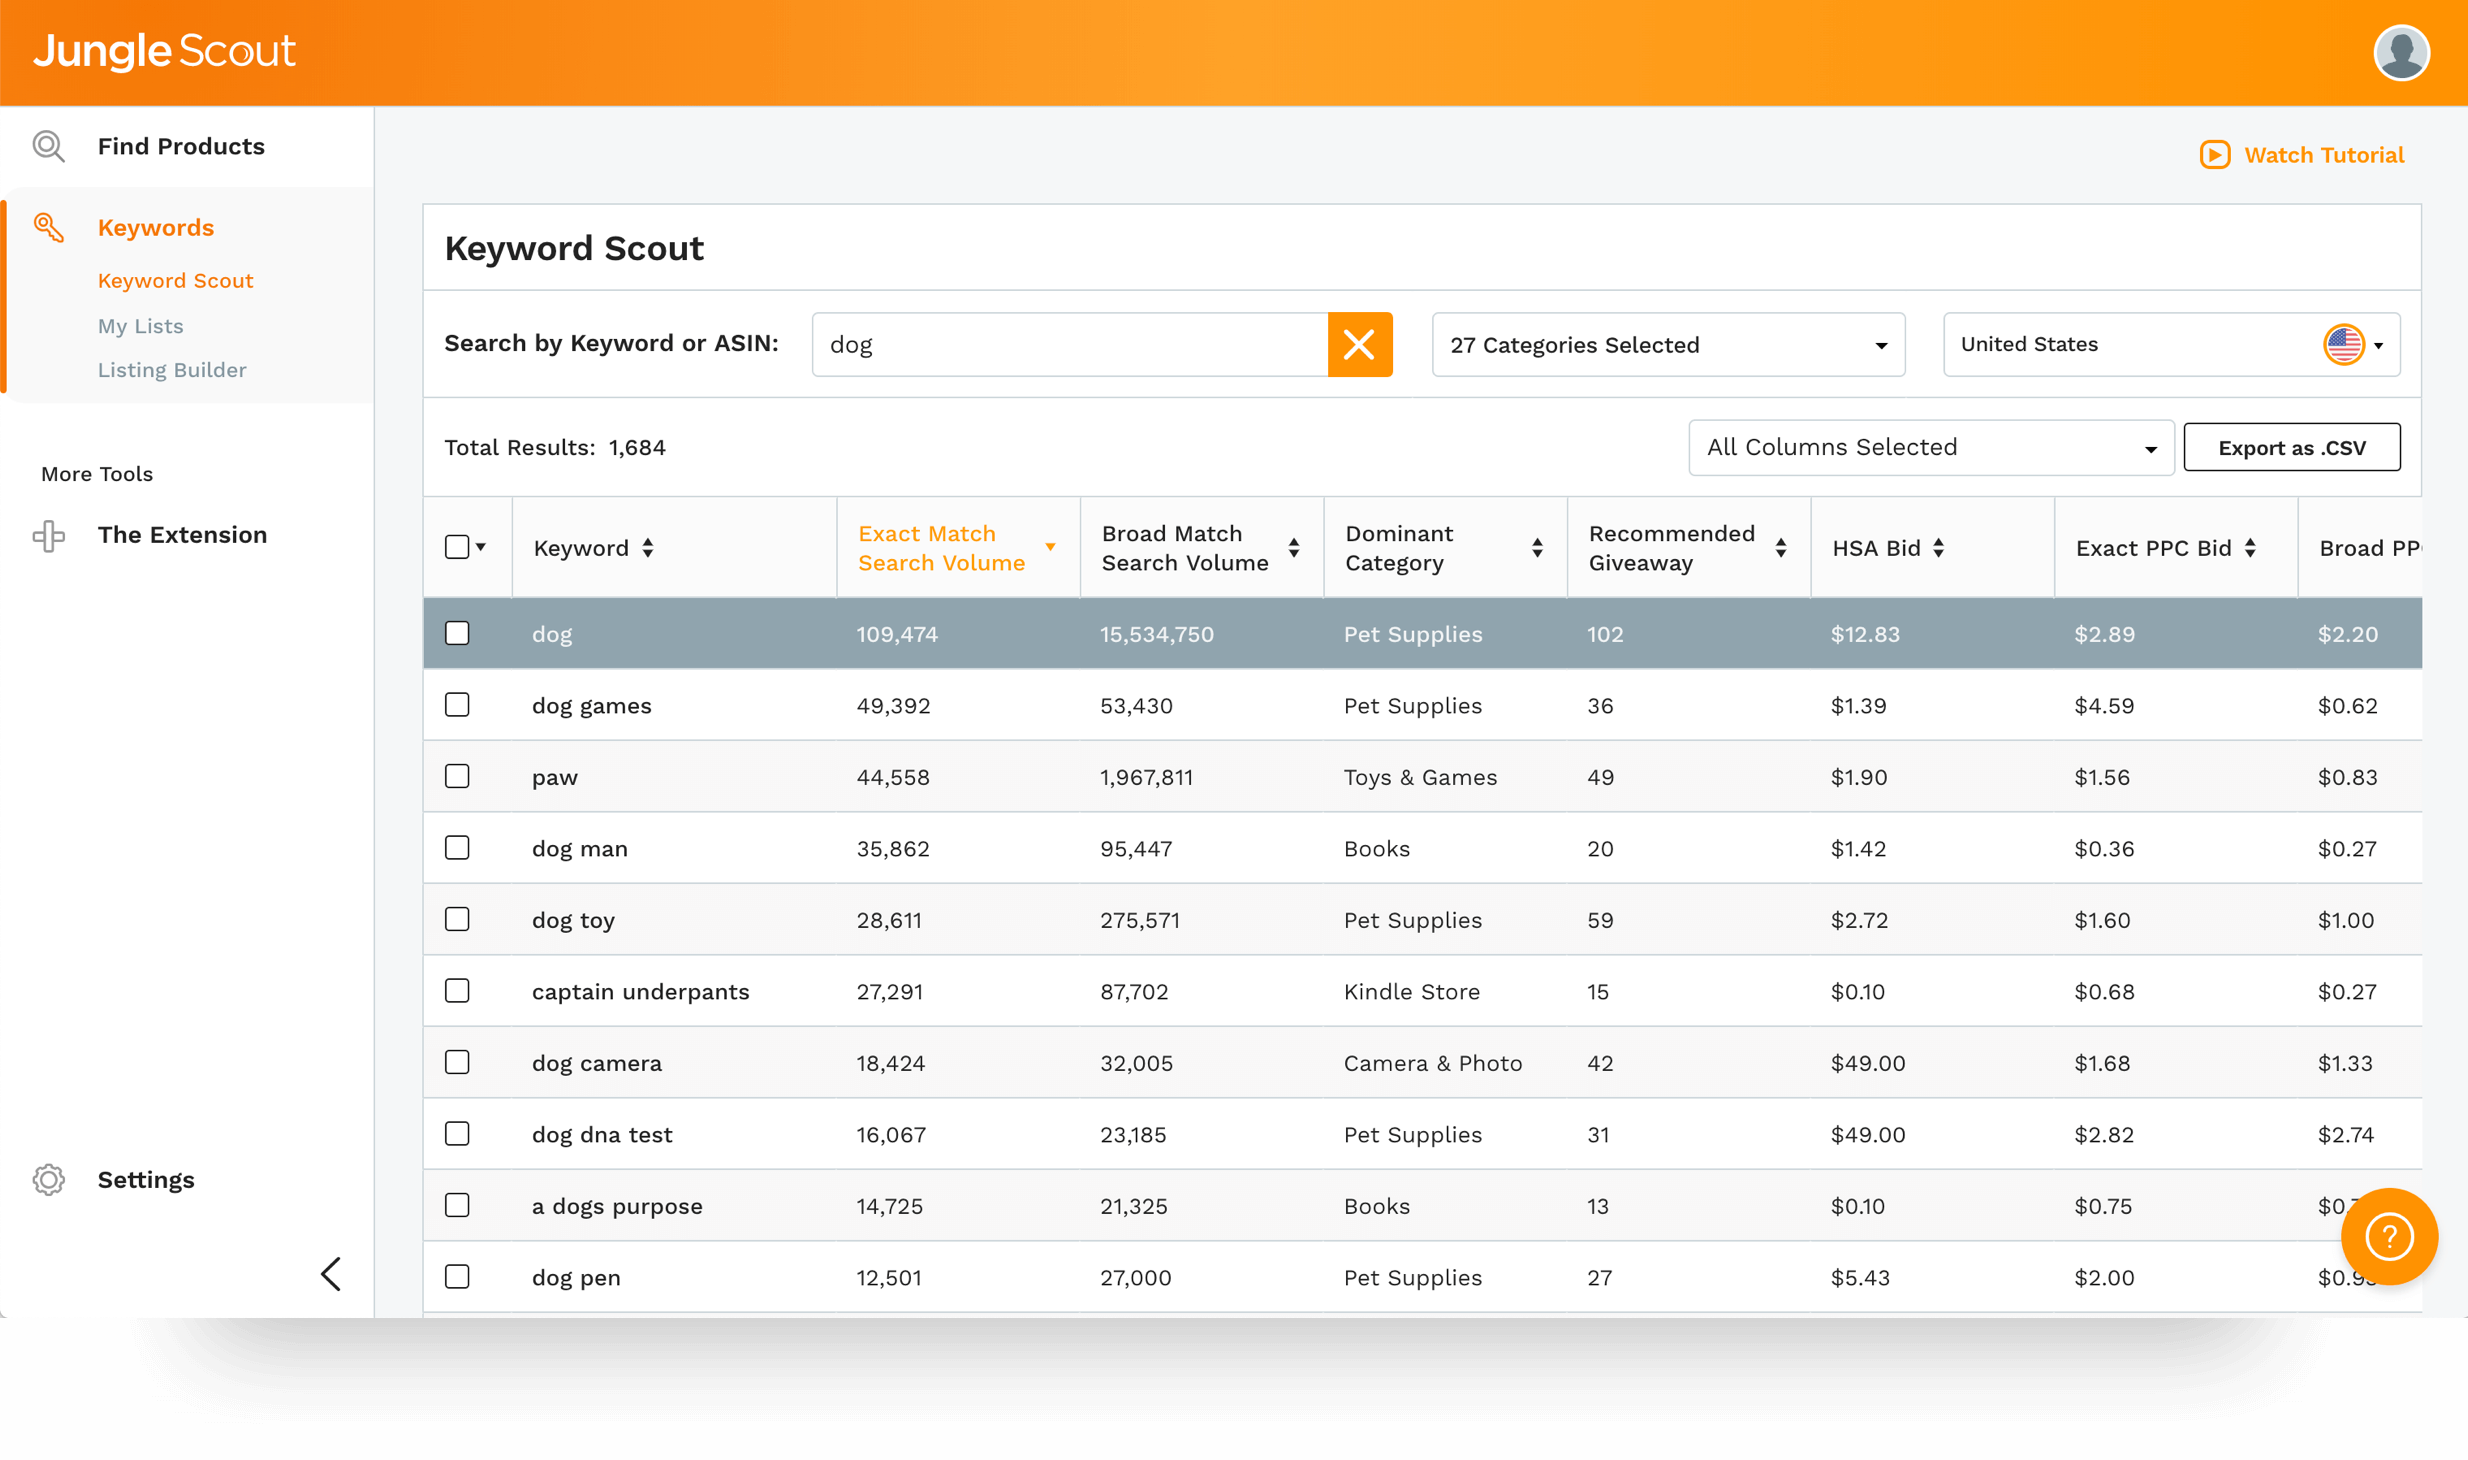Open the United States marketplace dropdown
Image resolution: width=2468 pixels, height=1460 pixels.
click(x=2170, y=345)
